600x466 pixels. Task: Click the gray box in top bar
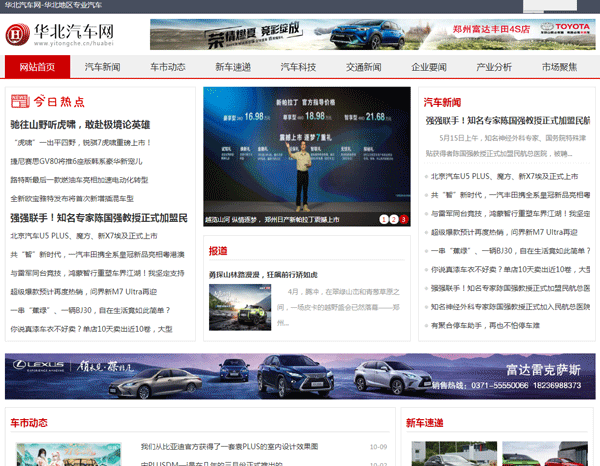click(x=550, y=5)
